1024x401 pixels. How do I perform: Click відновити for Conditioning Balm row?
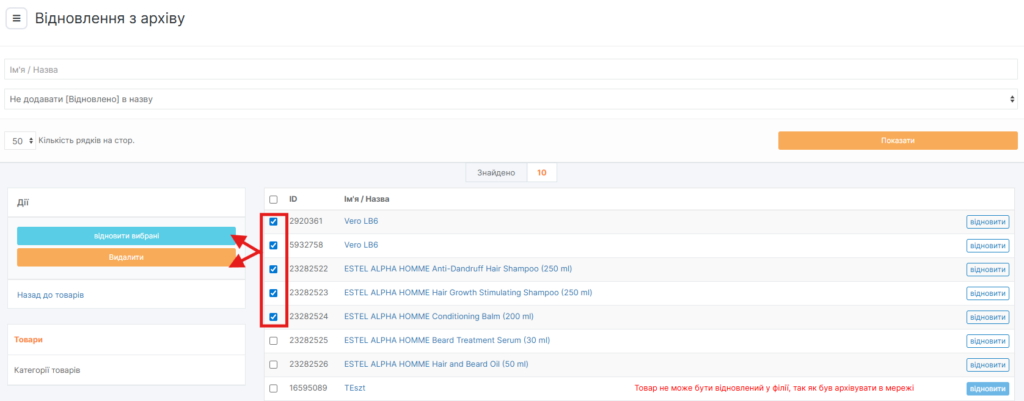point(987,317)
